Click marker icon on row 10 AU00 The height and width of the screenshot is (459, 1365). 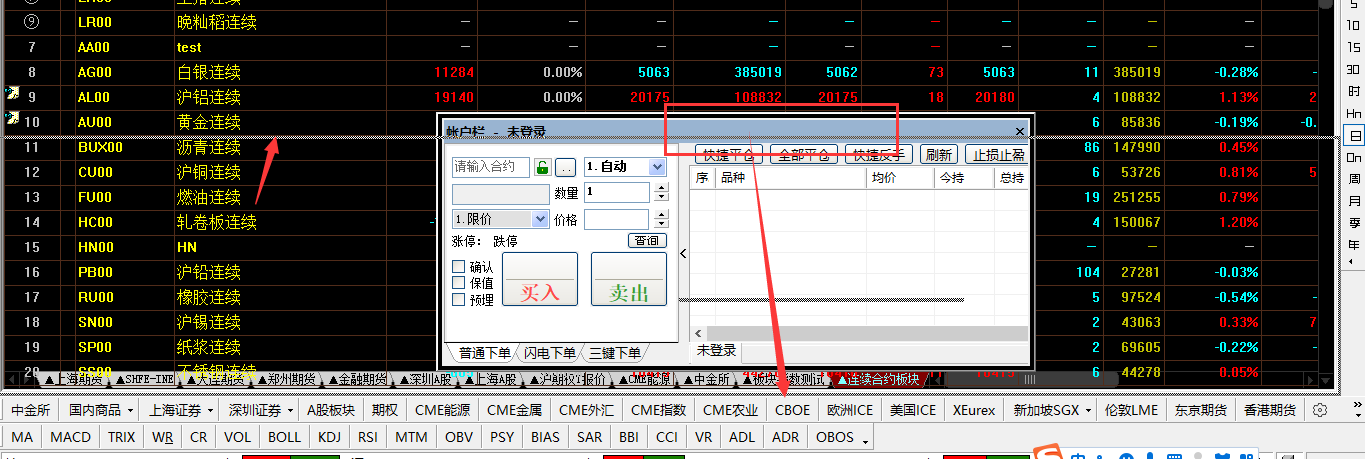point(12,119)
